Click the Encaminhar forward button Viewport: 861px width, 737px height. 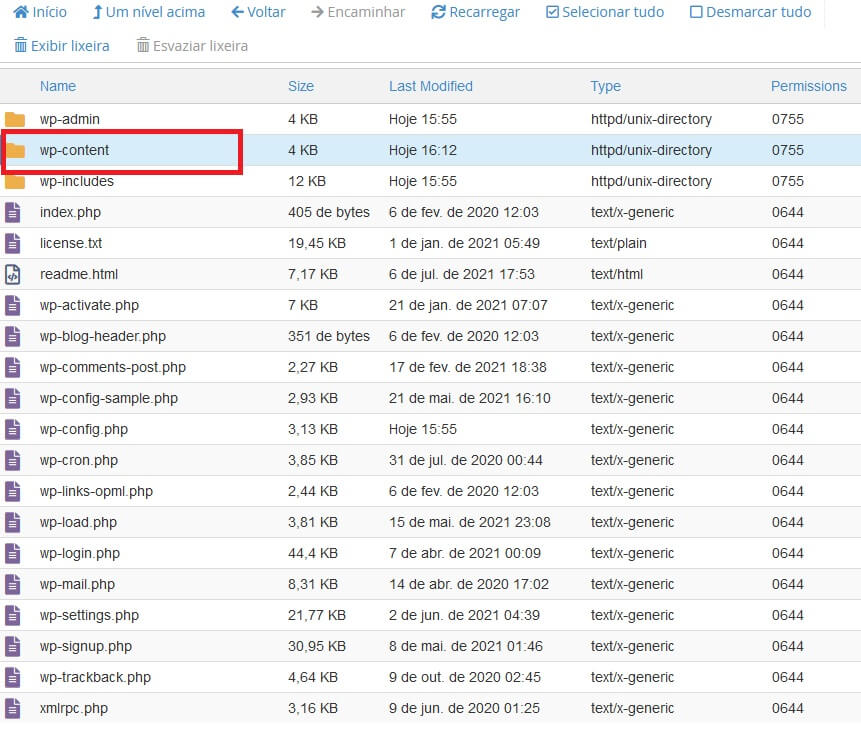[x=358, y=12]
